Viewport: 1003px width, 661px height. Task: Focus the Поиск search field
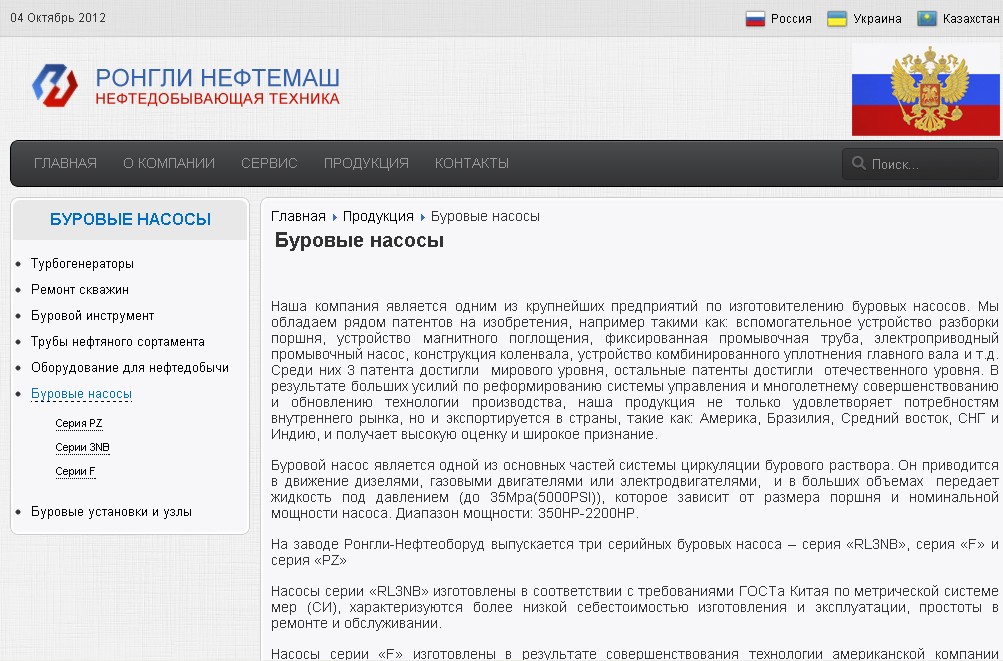pyautogui.click(x=921, y=164)
